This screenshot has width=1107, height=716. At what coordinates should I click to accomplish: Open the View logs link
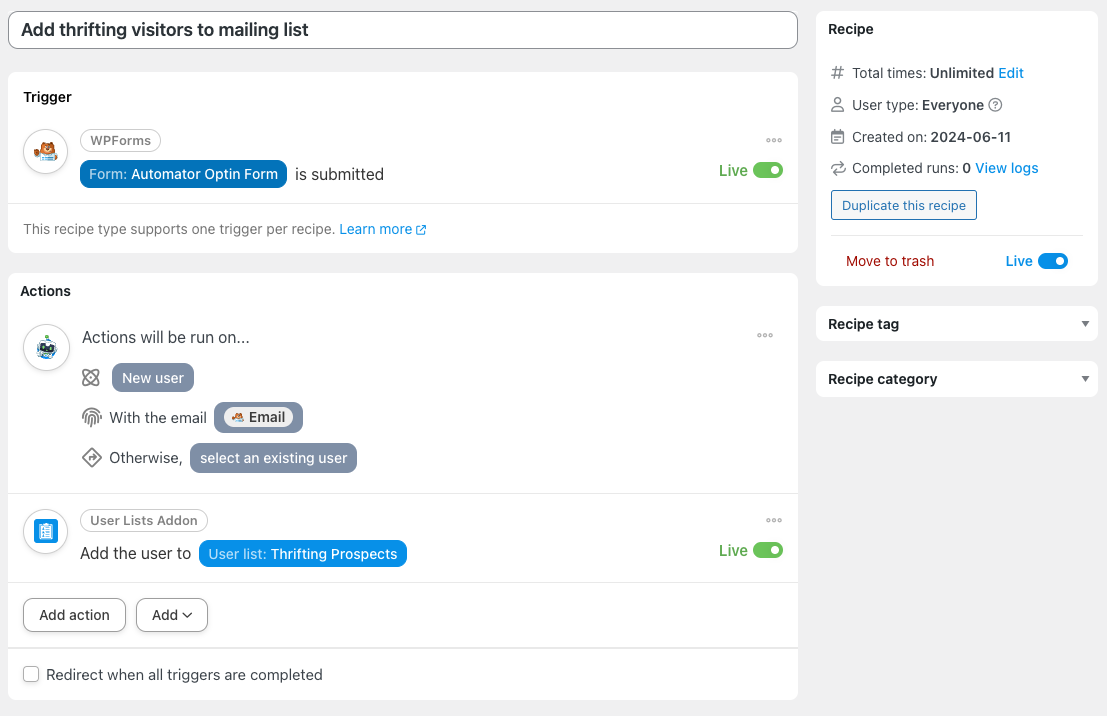pyautogui.click(x=1006, y=168)
